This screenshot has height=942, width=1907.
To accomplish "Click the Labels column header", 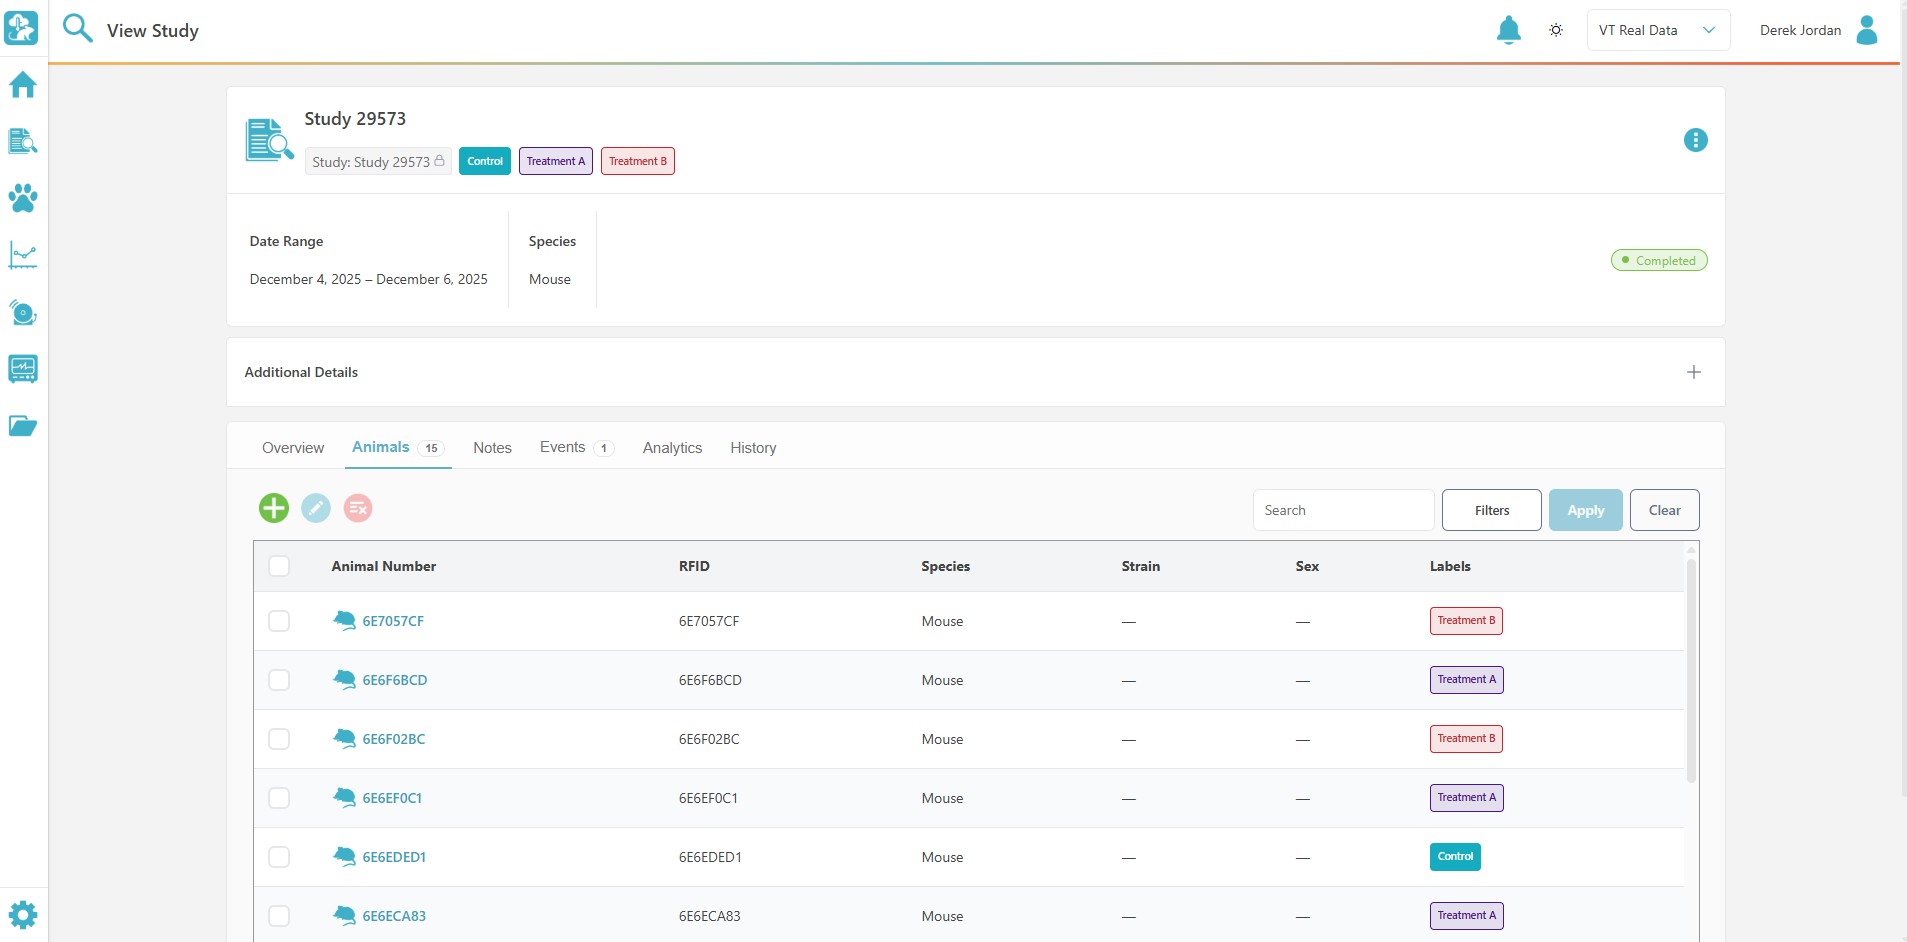I will point(1450,566).
